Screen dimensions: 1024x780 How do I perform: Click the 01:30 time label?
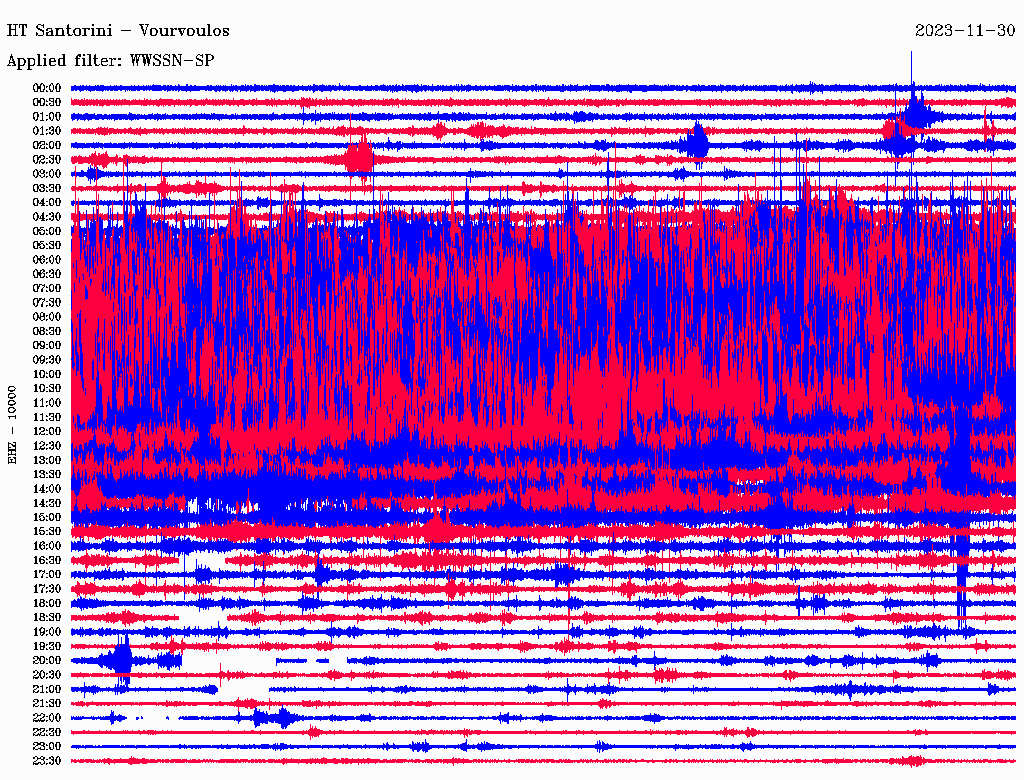(47, 131)
